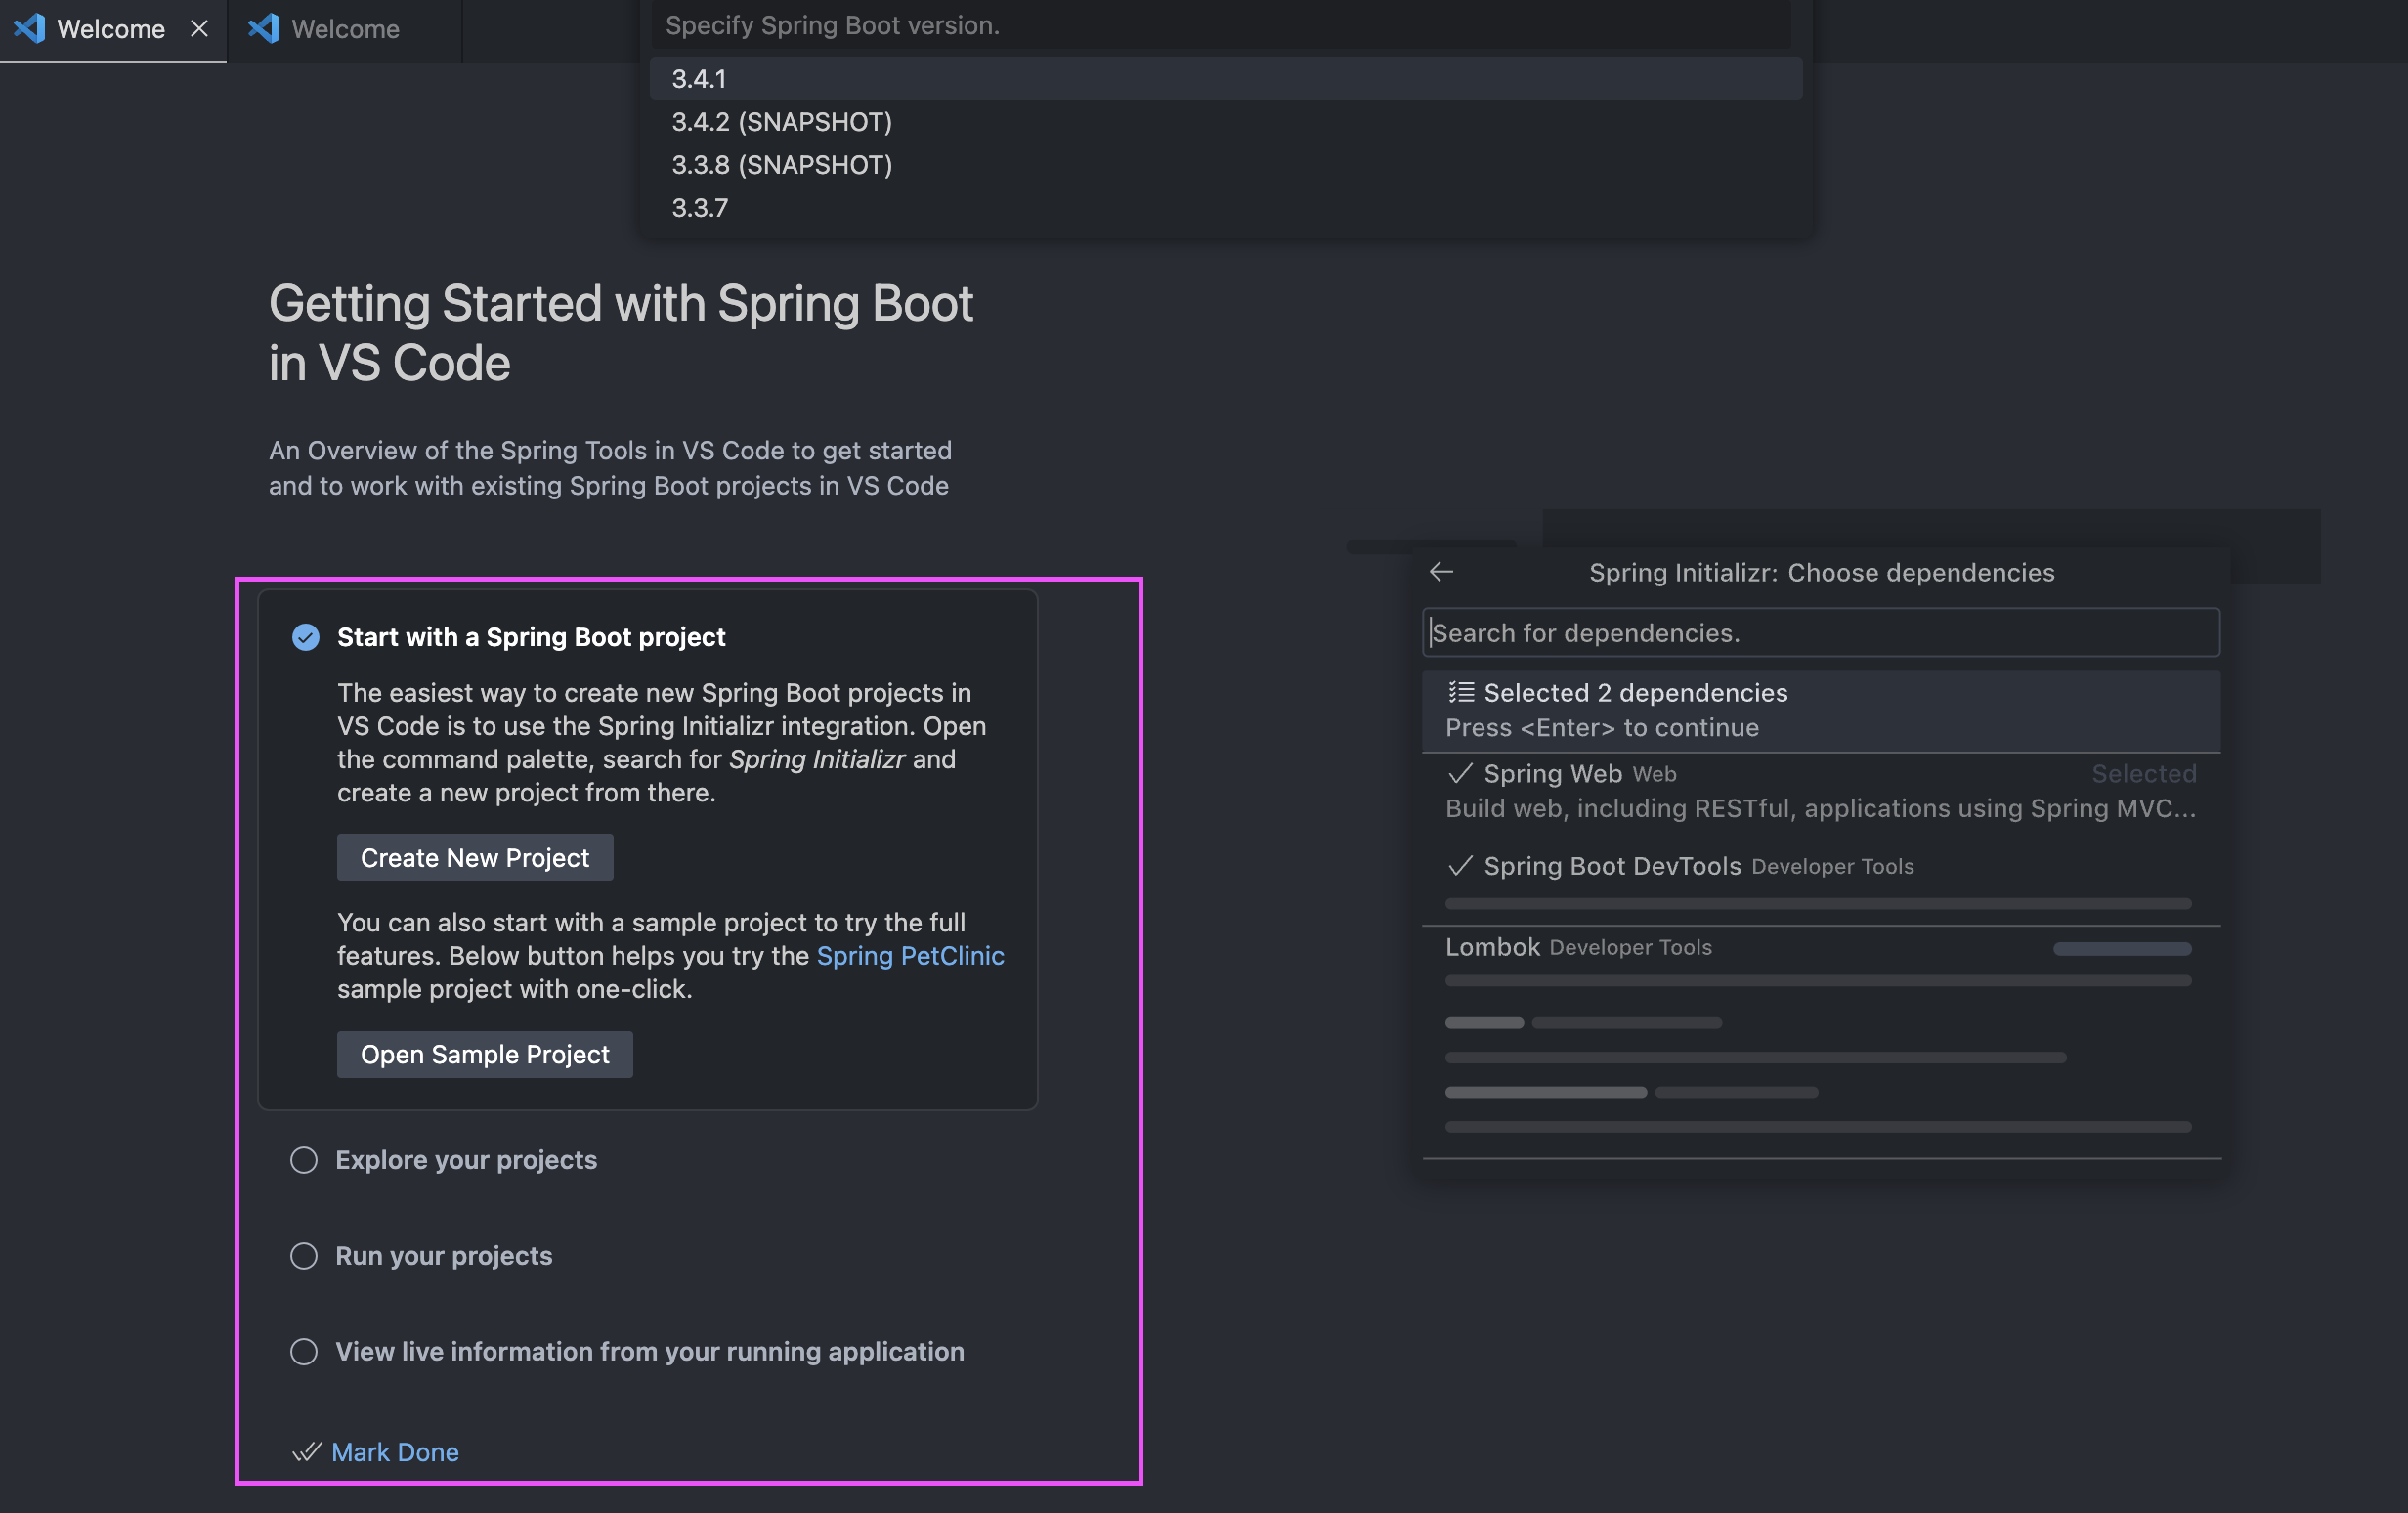Image resolution: width=2408 pixels, height=1513 pixels.
Task: Toggle the Spring Web dependency checkmark
Action: pos(1460,774)
